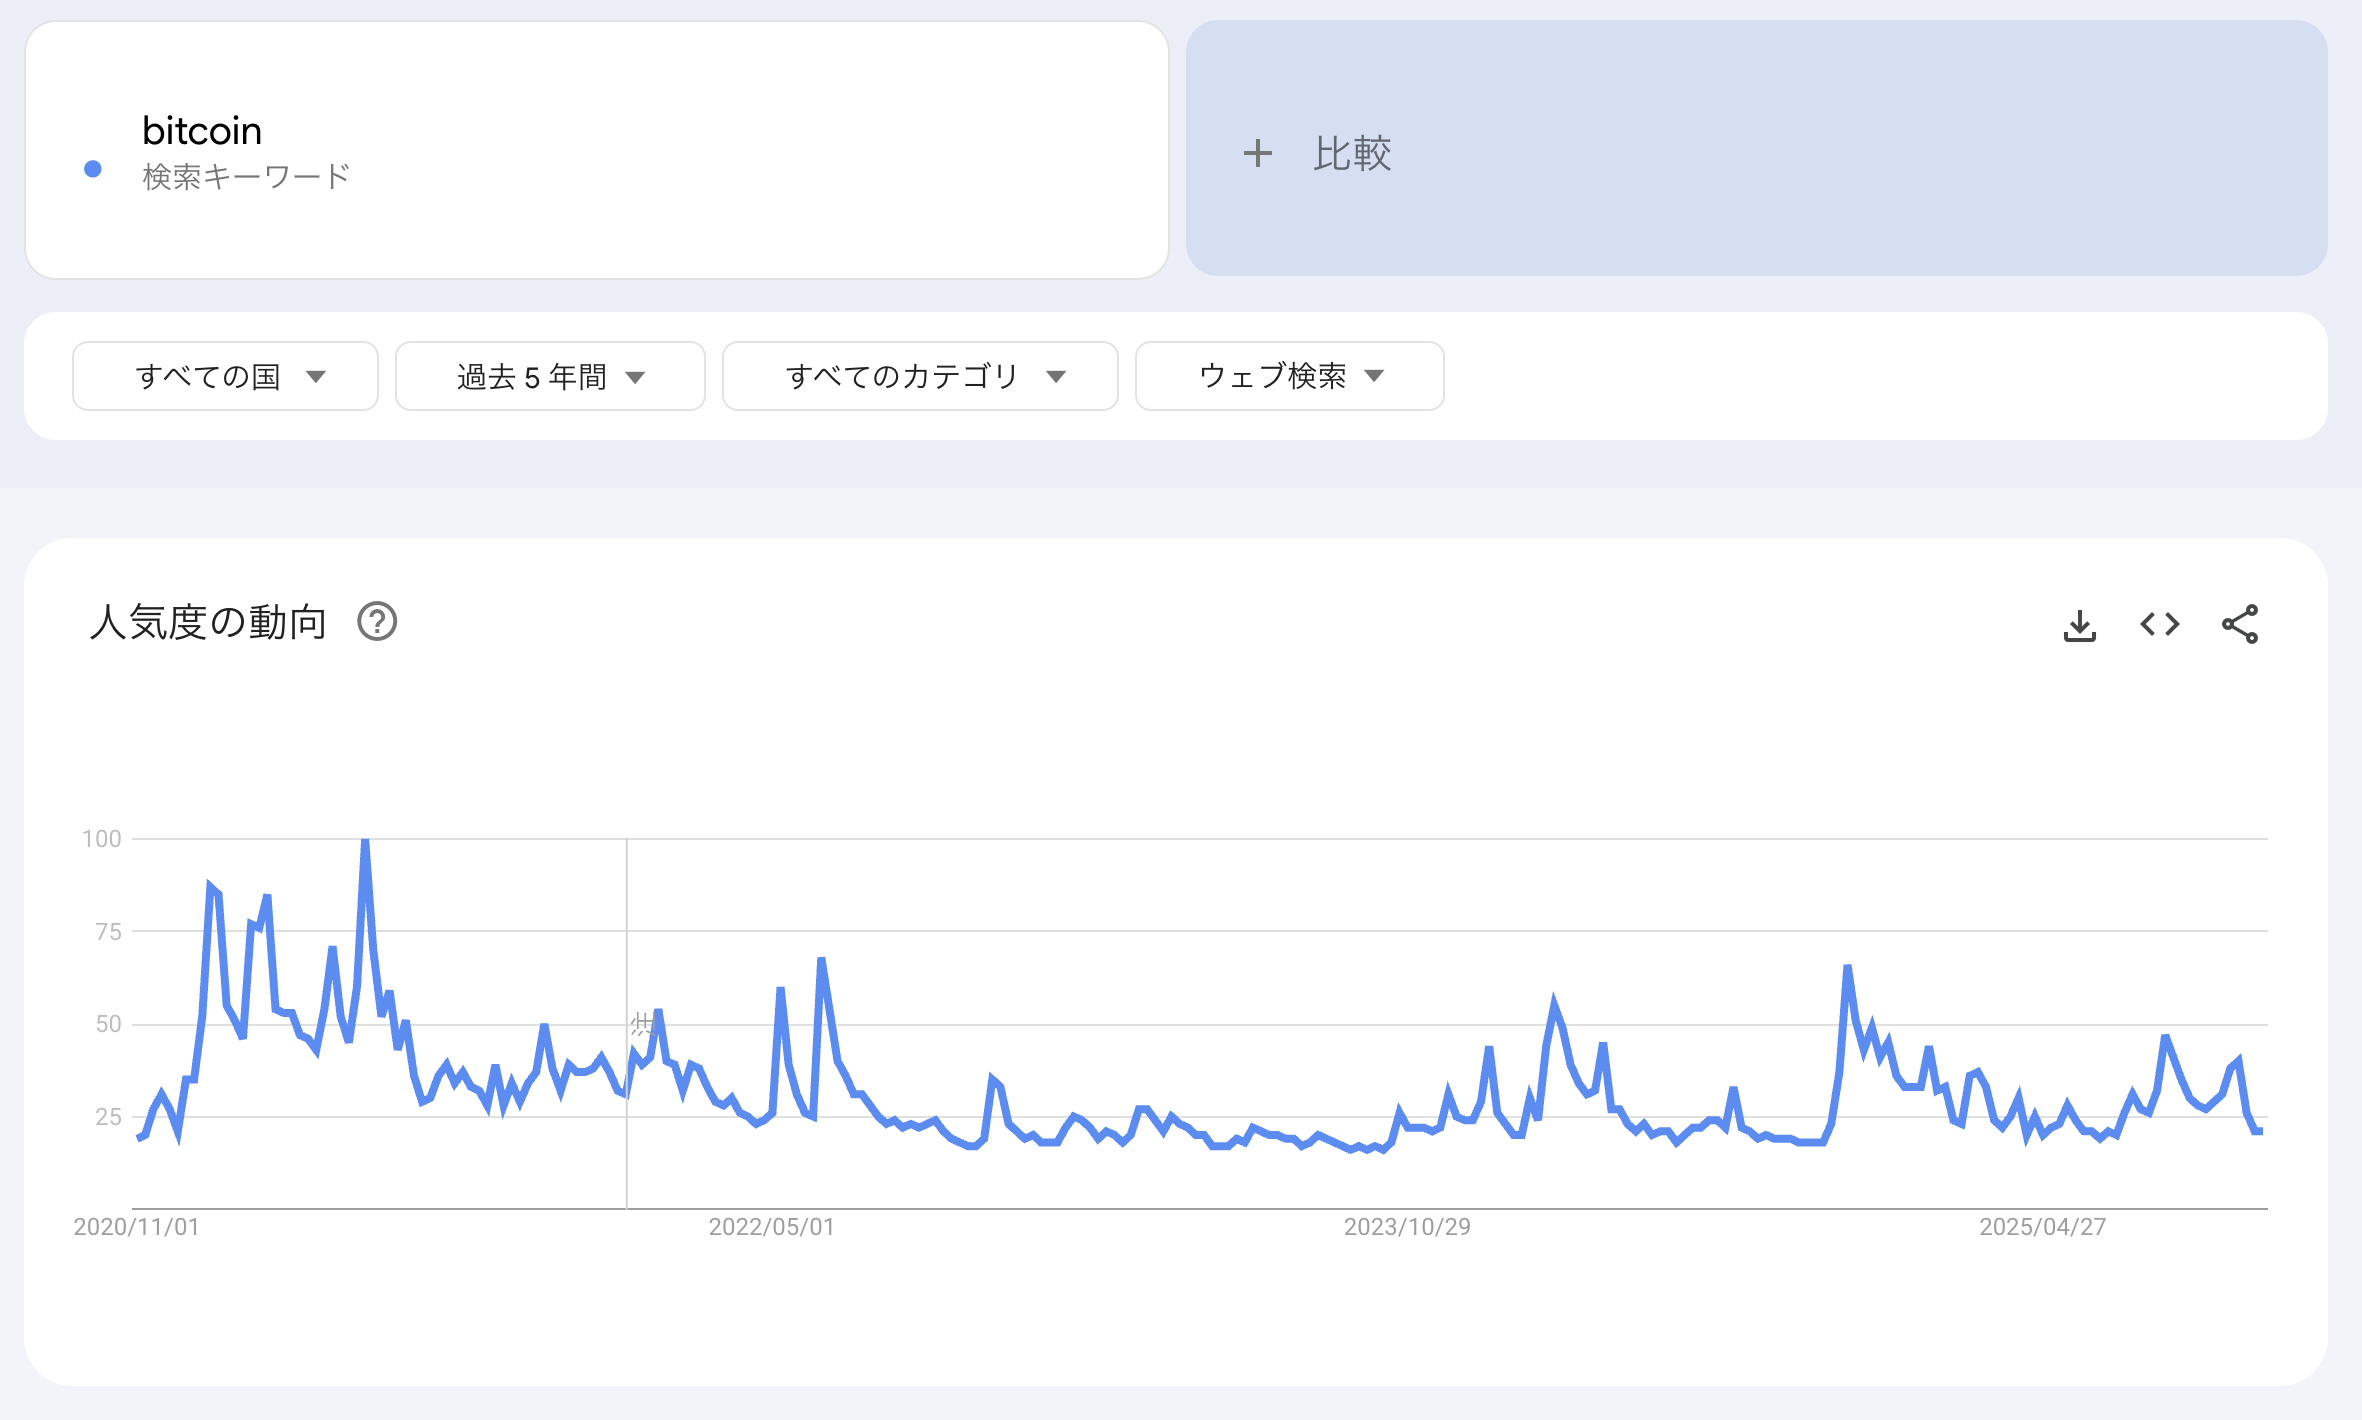Open the help icon beside 人気度の動向
2362x1420 pixels.
coord(377,622)
